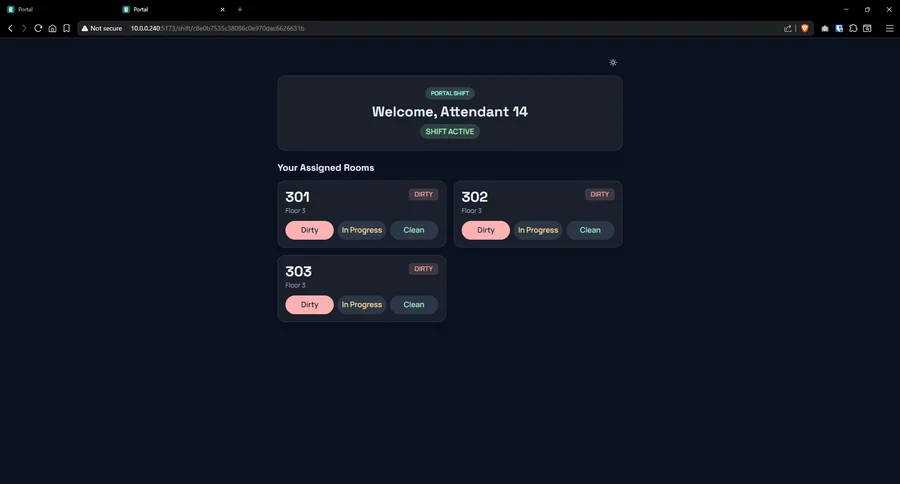
Task: Click the PORTAL SHIFT label badge
Action: 450,93
